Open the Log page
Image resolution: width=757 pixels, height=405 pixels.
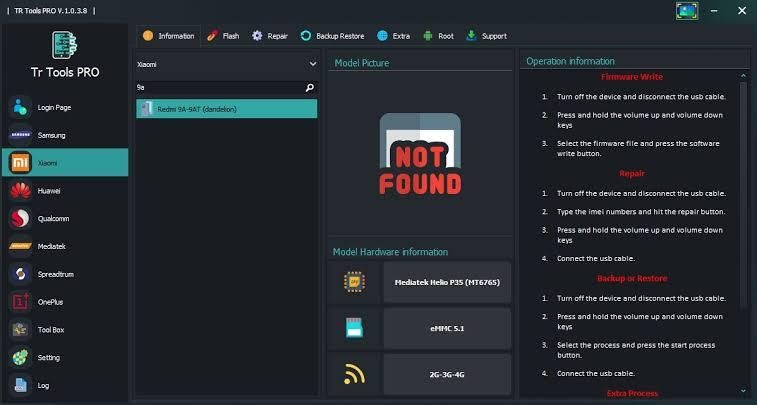[65, 385]
